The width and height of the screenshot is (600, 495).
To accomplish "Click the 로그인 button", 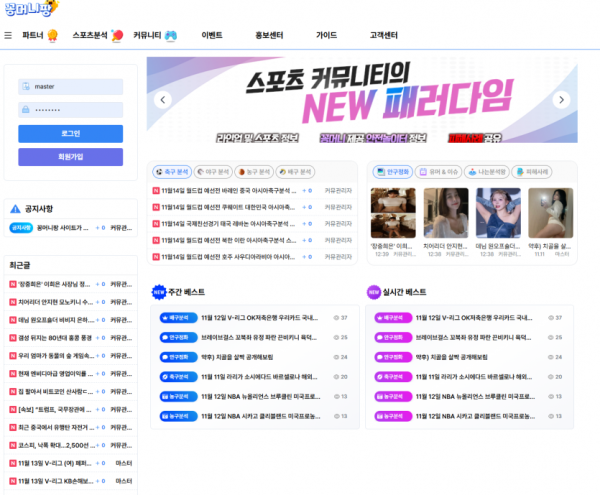I will click(70, 133).
